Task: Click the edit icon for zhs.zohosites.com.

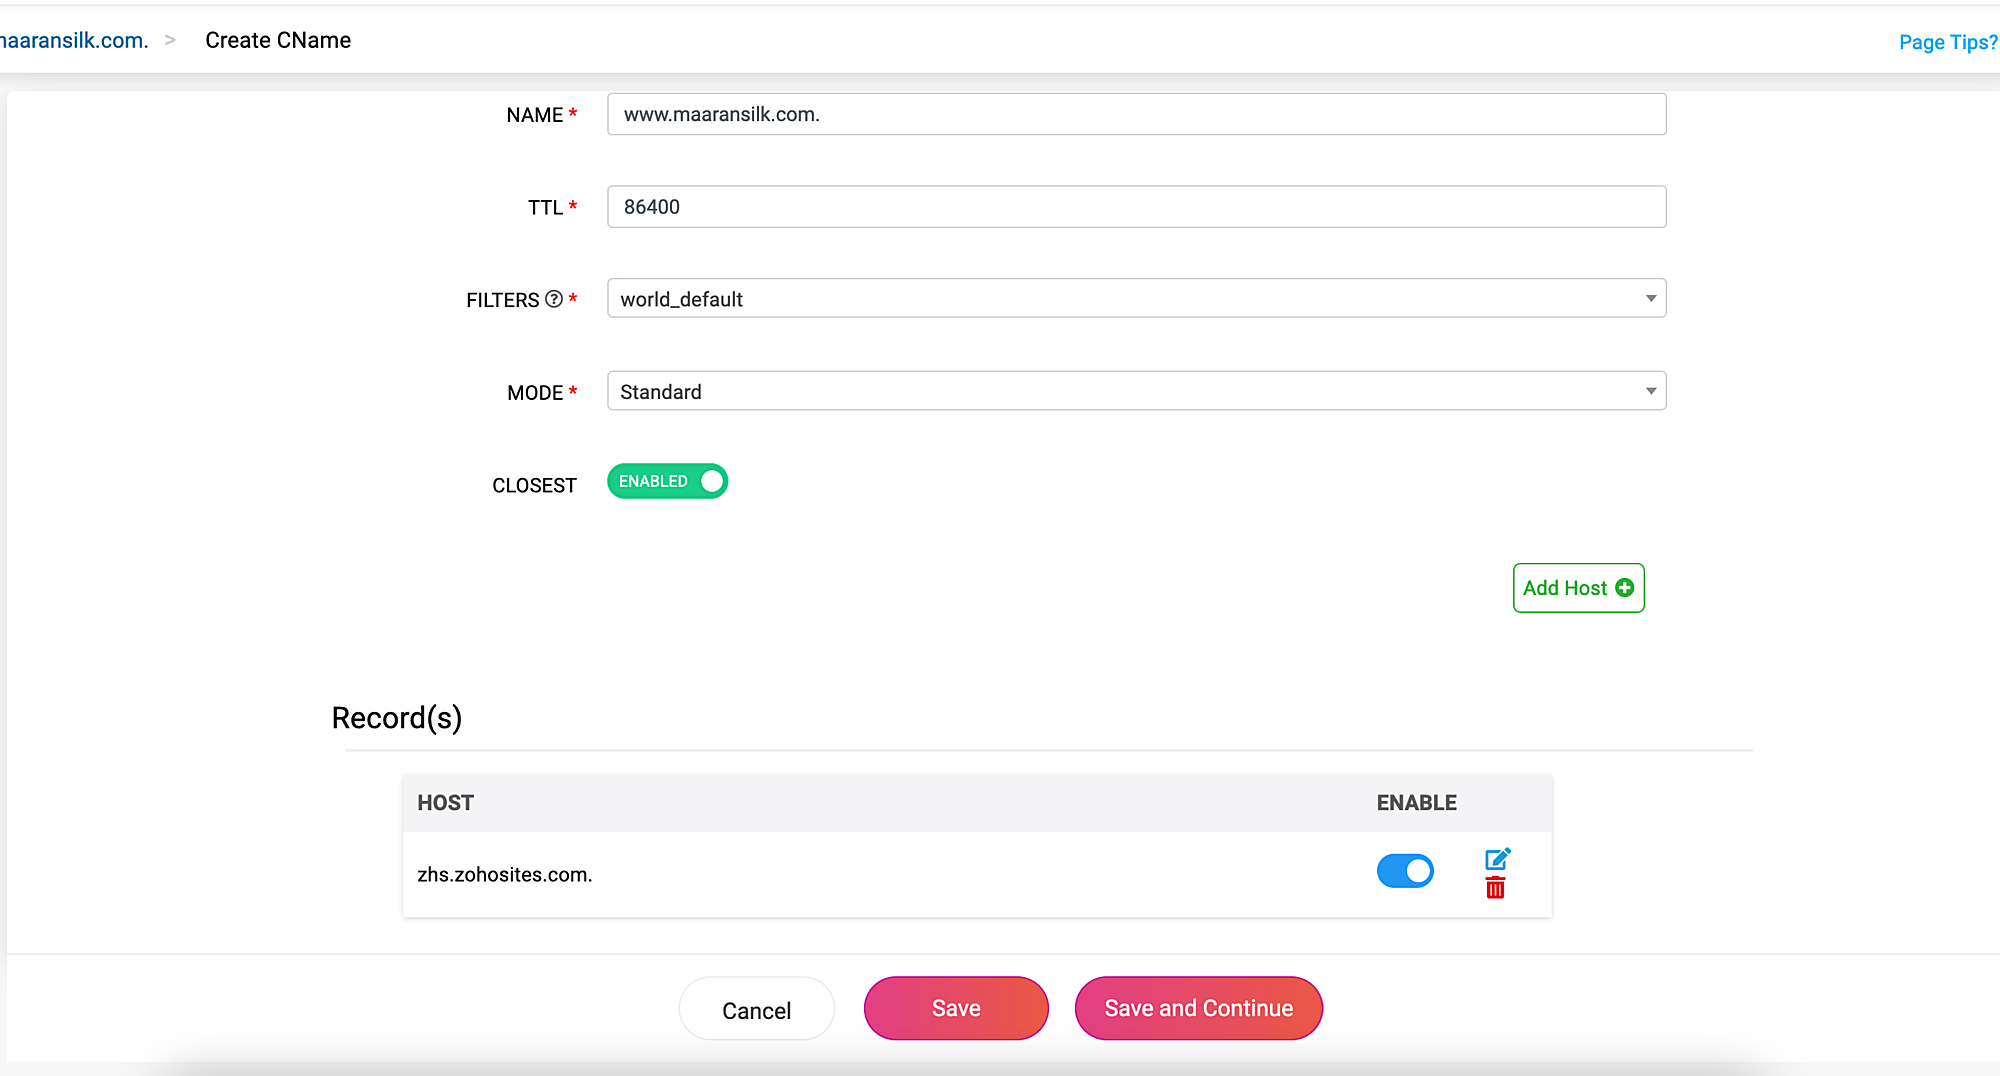Action: click(1497, 859)
